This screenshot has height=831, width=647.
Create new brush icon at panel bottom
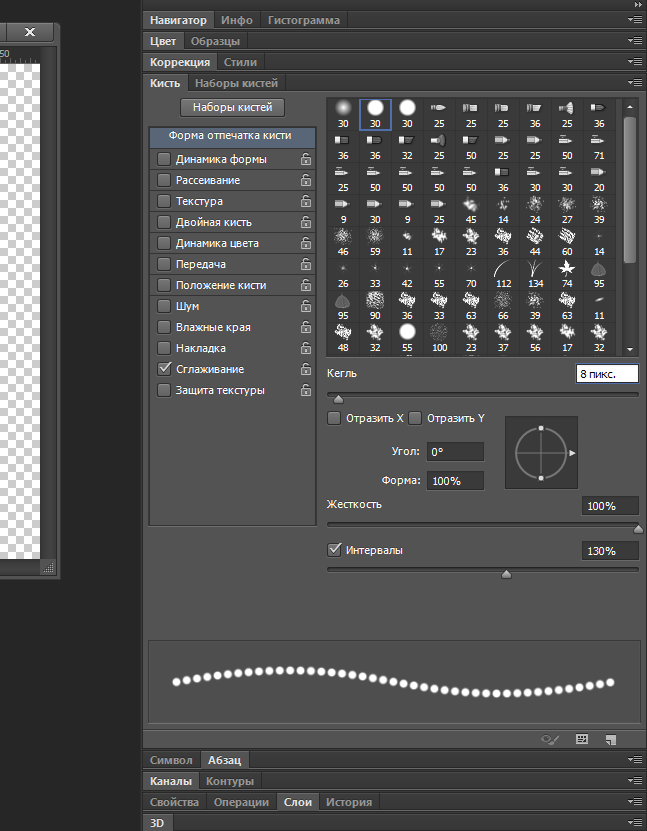coord(610,739)
